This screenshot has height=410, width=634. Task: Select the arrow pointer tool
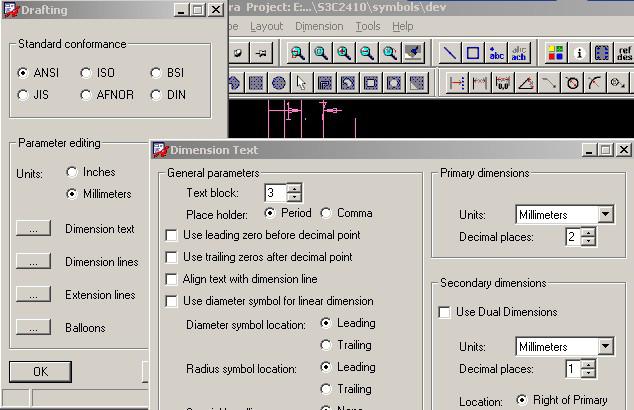point(301,83)
